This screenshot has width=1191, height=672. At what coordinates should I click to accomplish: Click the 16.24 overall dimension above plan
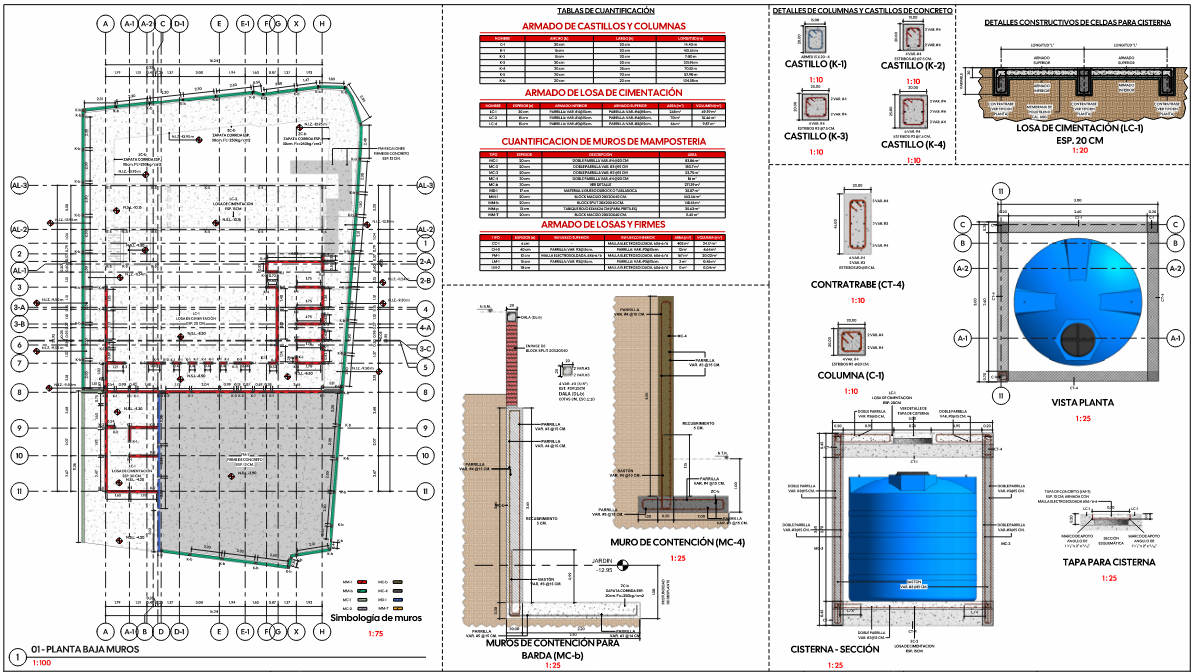click(214, 60)
